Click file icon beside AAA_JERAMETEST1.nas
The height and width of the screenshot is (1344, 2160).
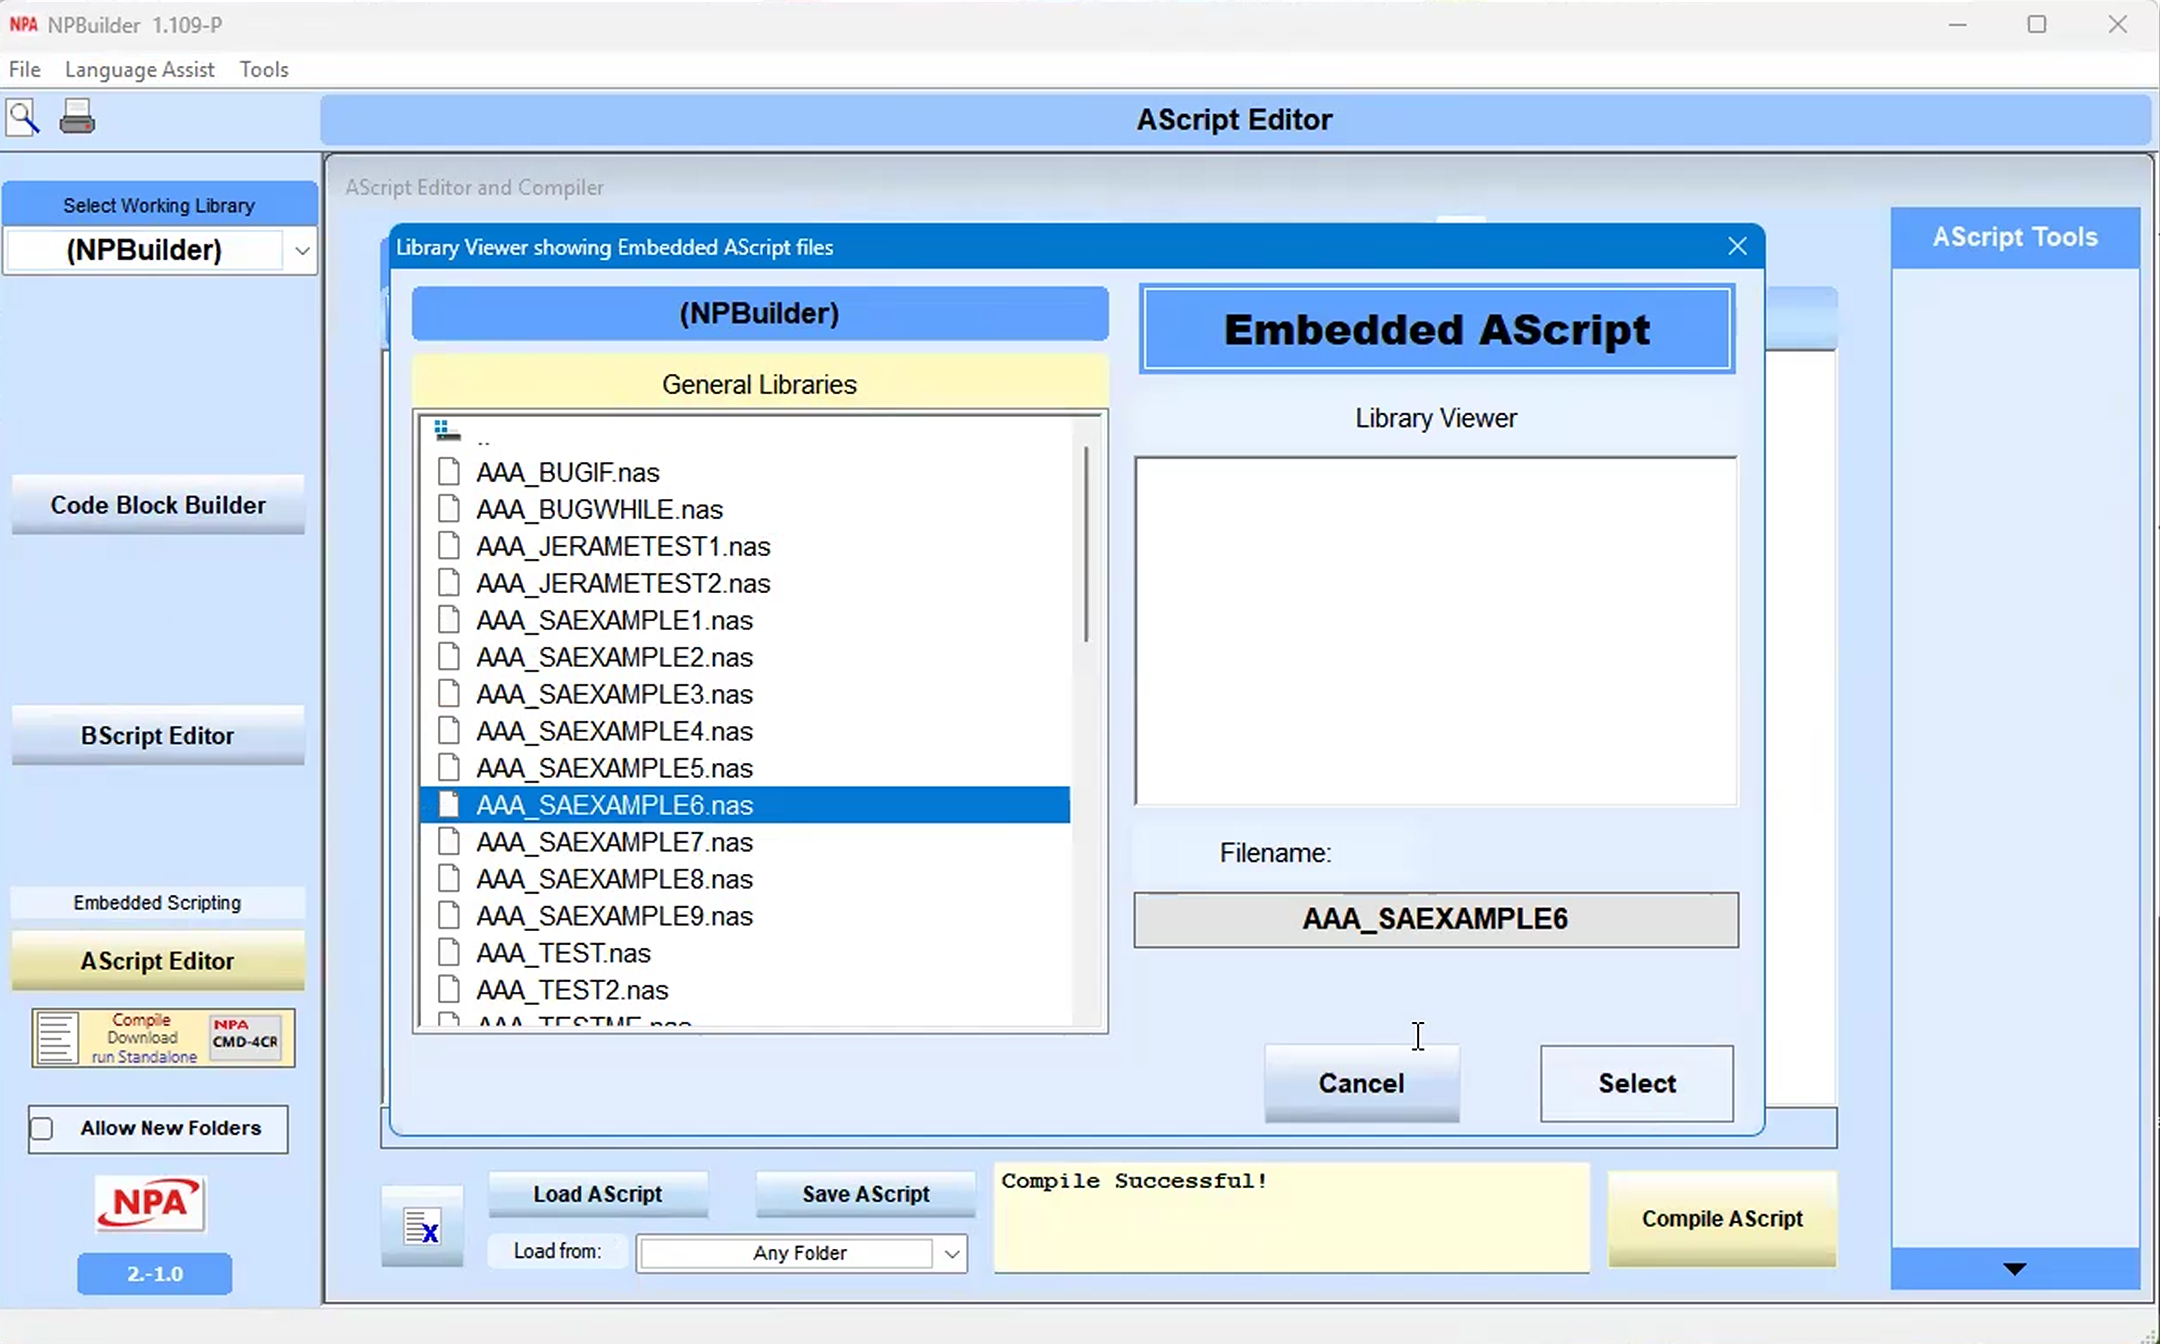449,546
